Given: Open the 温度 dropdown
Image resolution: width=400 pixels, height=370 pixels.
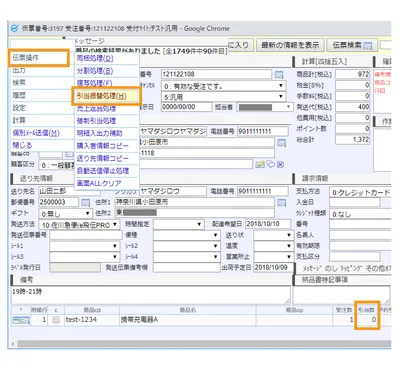Looking at the screenshot, I should [x=273, y=246].
